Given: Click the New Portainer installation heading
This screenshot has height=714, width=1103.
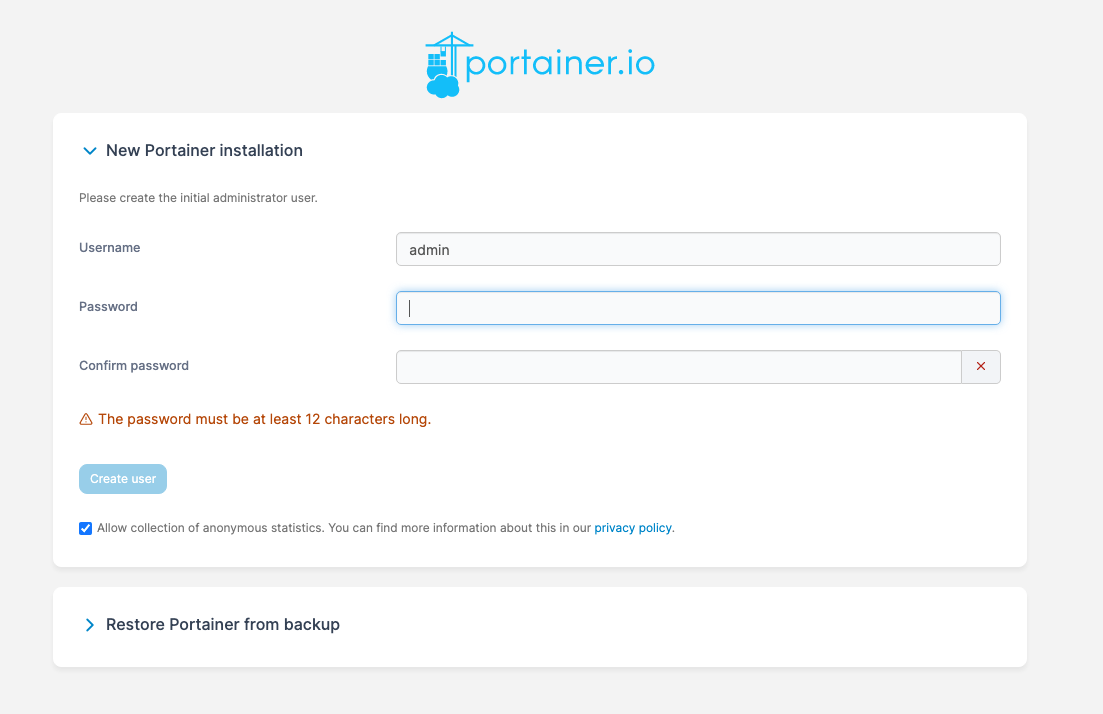Looking at the screenshot, I should [204, 151].
